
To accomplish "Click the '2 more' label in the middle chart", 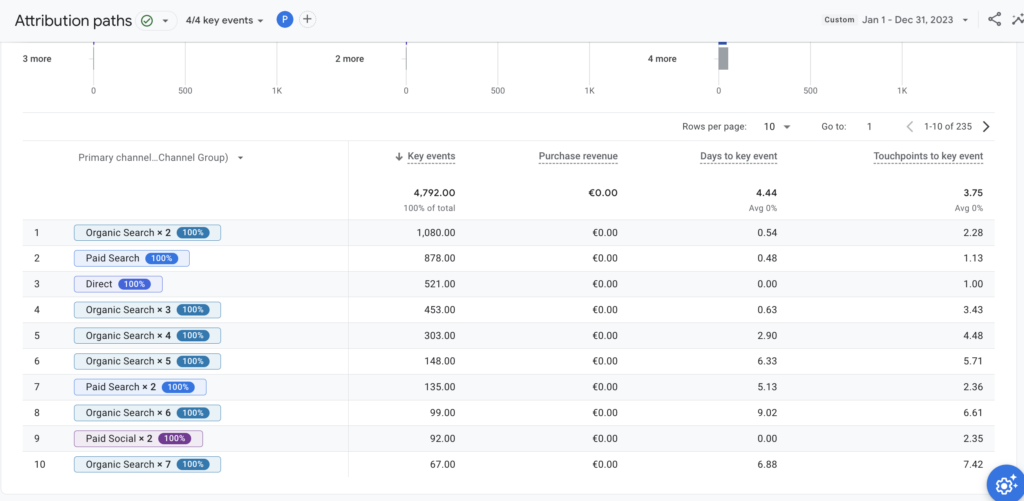I will point(349,59).
